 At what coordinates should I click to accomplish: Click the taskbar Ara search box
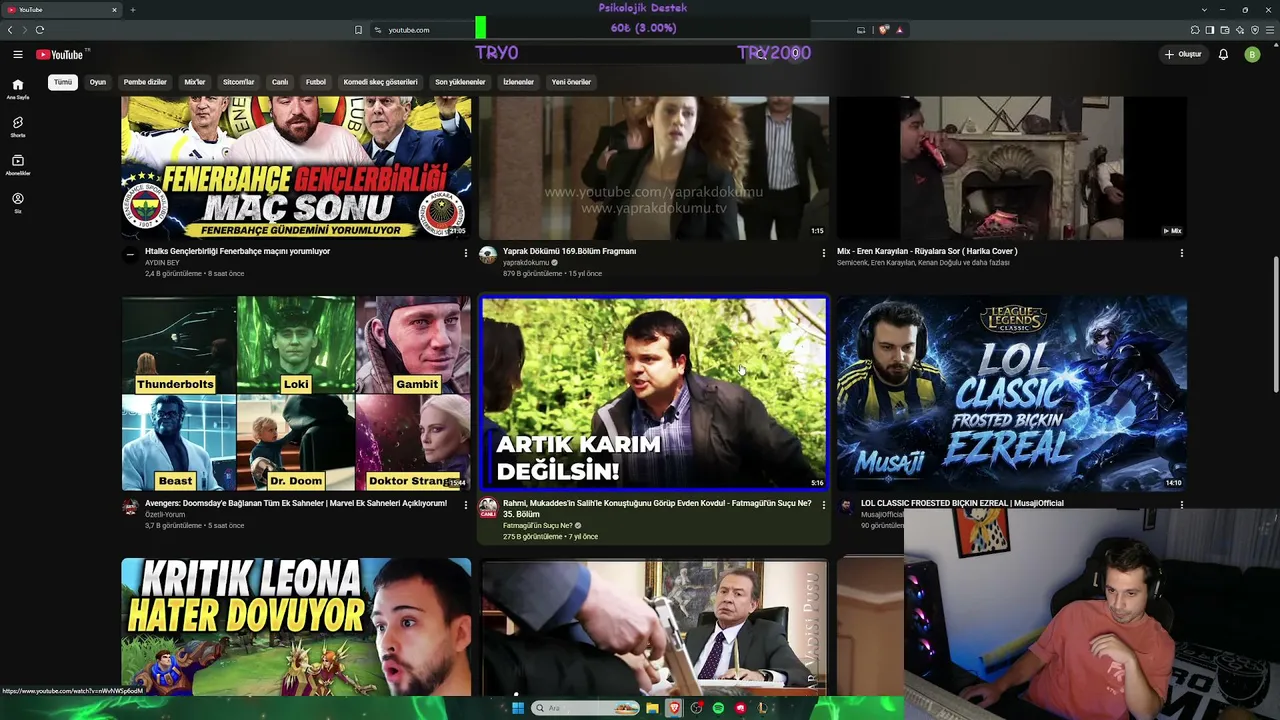coord(586,708)
